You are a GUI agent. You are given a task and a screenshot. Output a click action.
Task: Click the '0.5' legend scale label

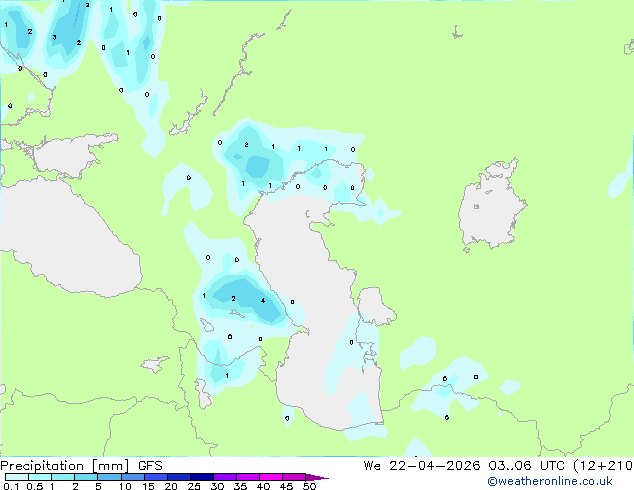(x=35, y=486)
